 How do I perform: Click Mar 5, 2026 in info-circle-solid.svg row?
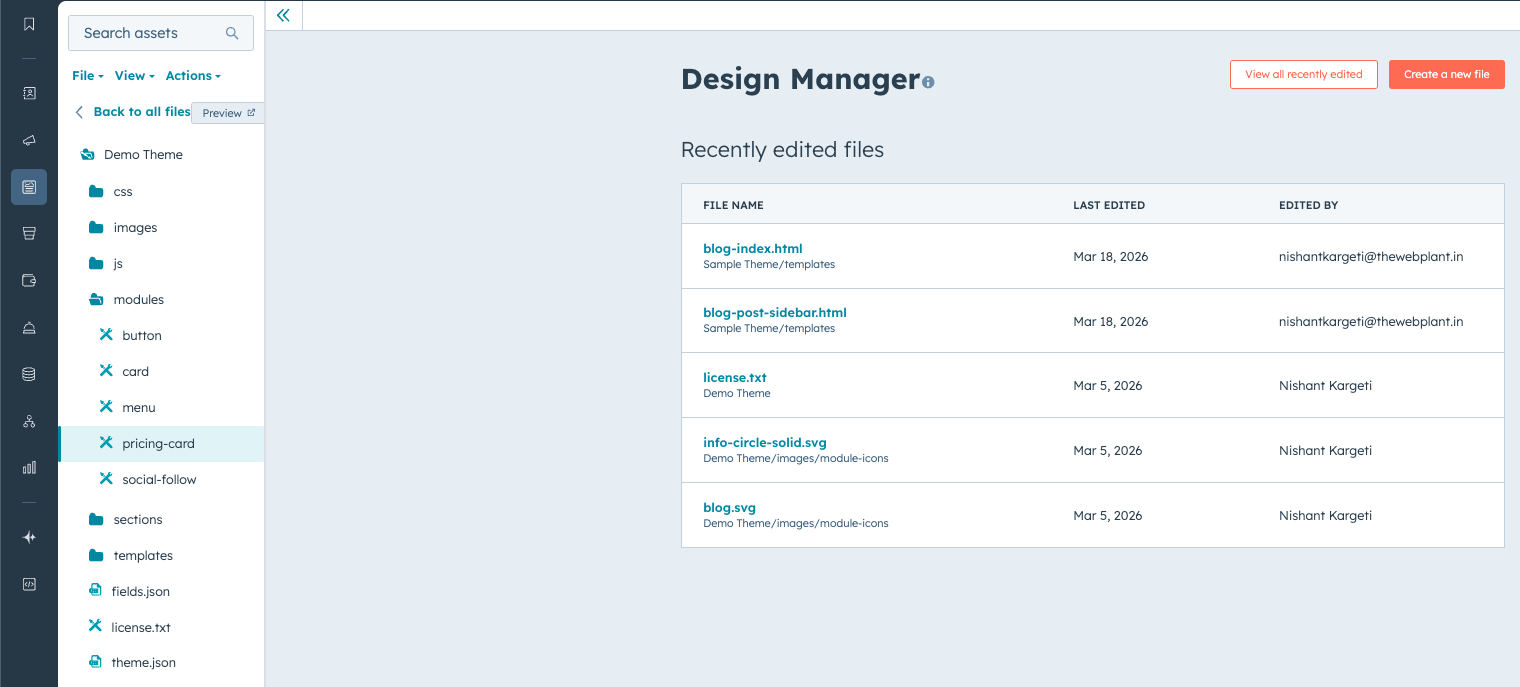point(1108,450)
